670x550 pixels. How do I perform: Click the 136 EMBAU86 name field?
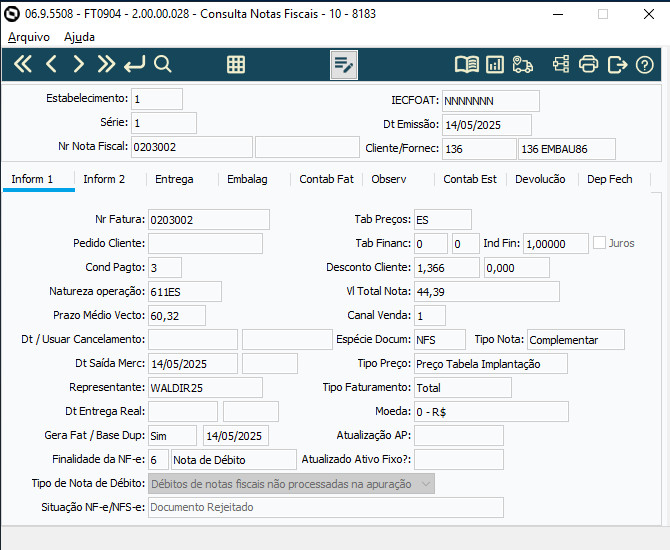567,149
